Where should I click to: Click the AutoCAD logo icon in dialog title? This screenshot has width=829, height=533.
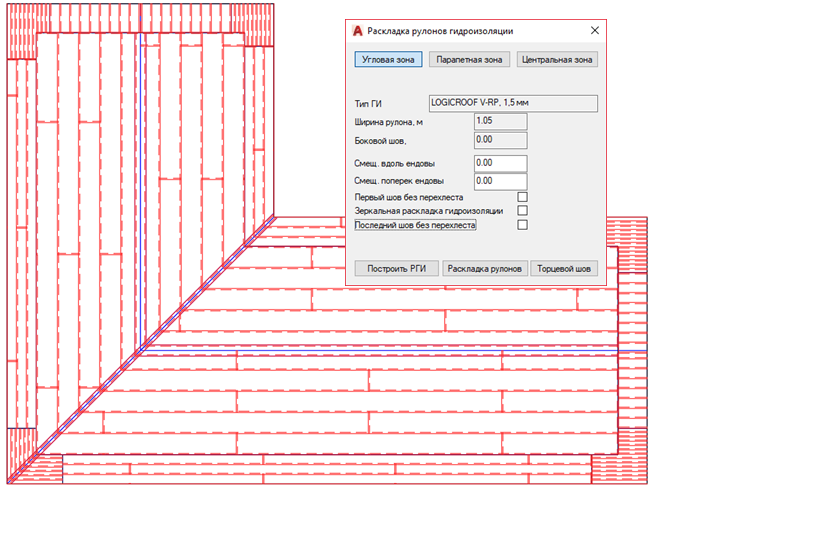click(358, 31)
